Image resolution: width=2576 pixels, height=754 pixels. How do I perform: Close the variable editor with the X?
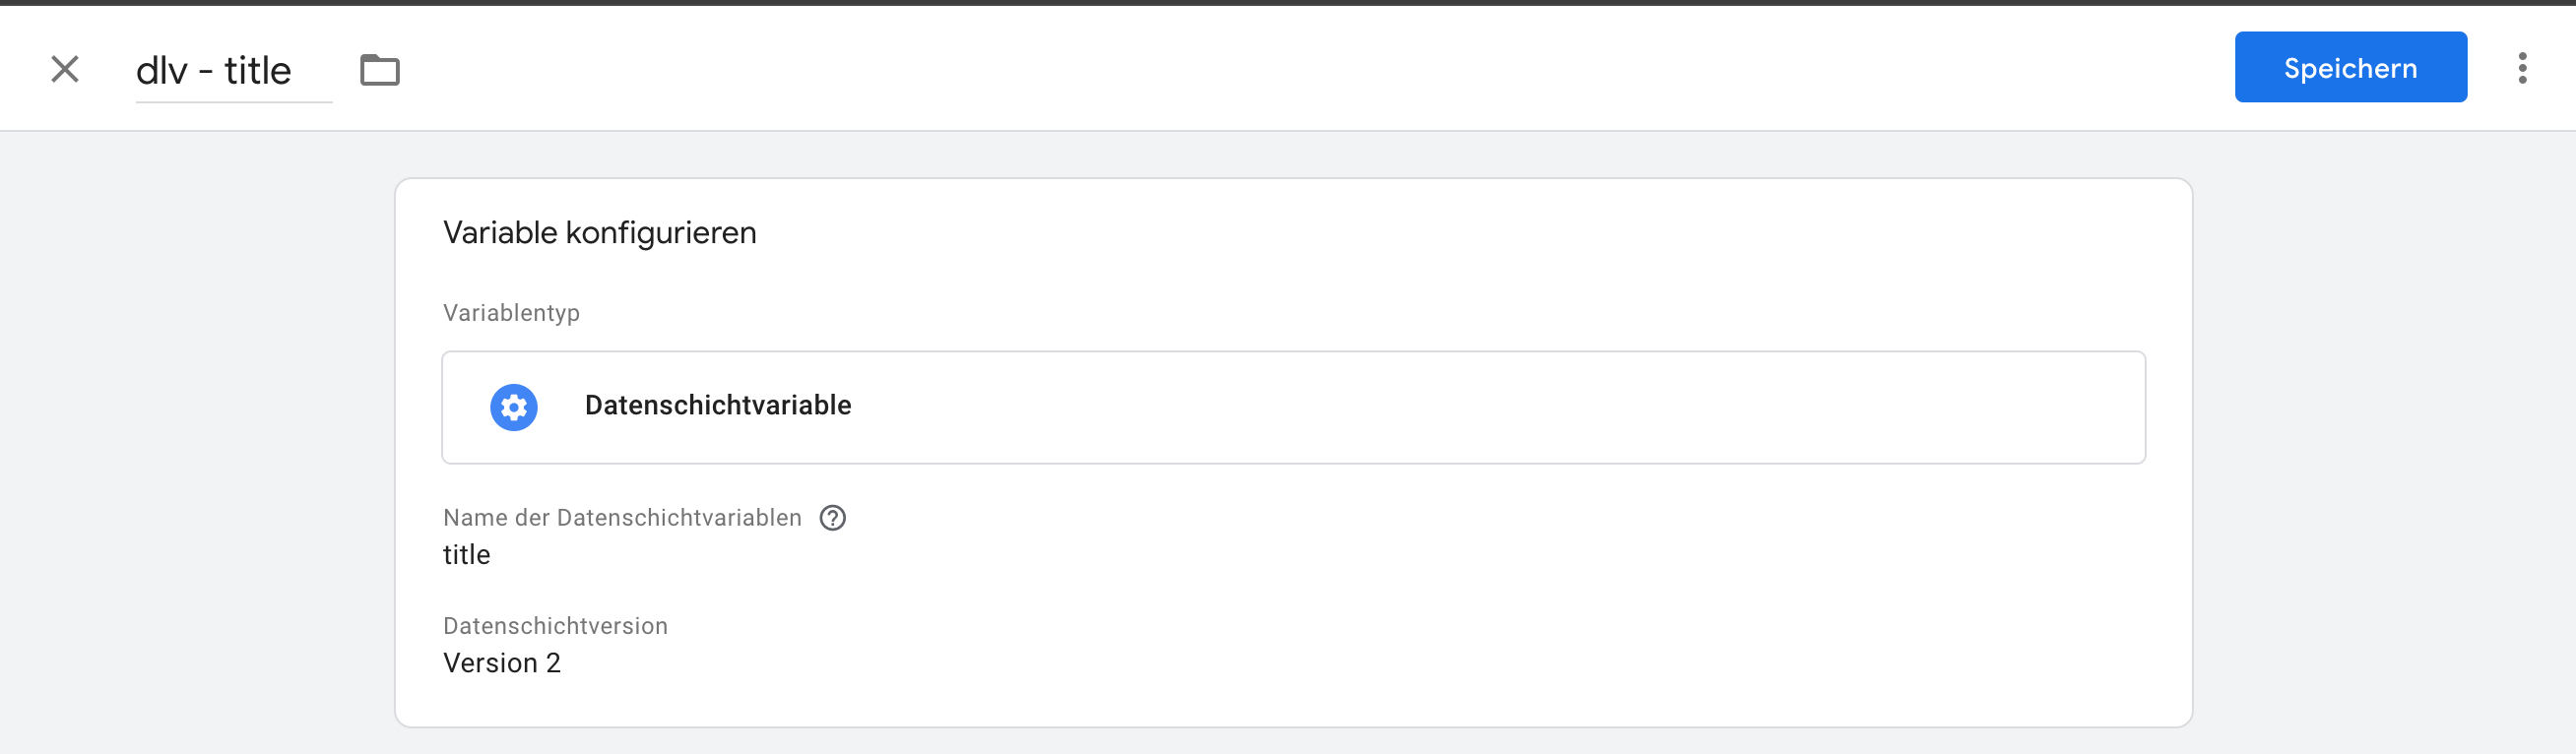pyautogui.click(x=65, y=69)
